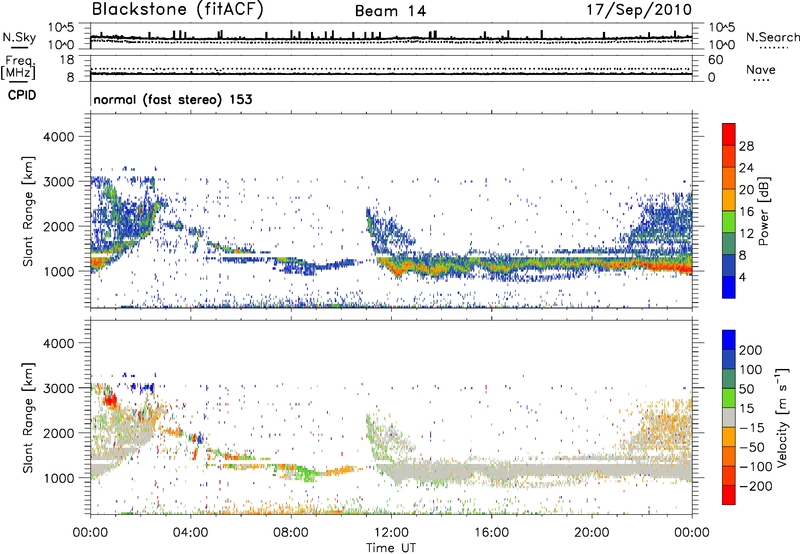Click the N.Sky legend label
The width and height of the screenshot is (800, 554).
19,37
